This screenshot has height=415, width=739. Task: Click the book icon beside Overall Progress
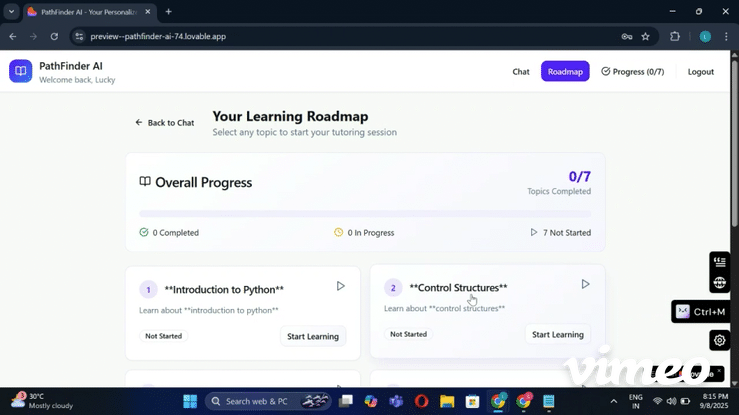point(145,181)
